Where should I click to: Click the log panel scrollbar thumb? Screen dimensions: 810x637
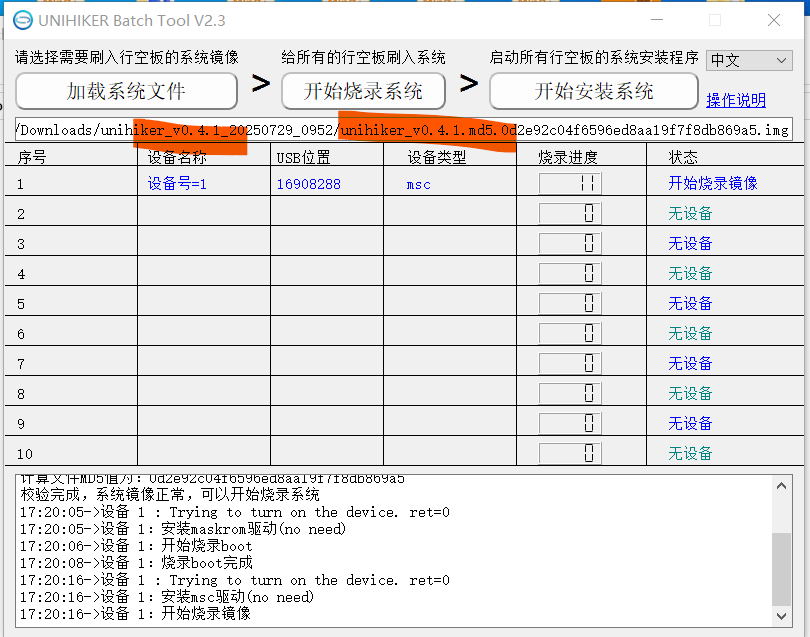tap(782, 569)
